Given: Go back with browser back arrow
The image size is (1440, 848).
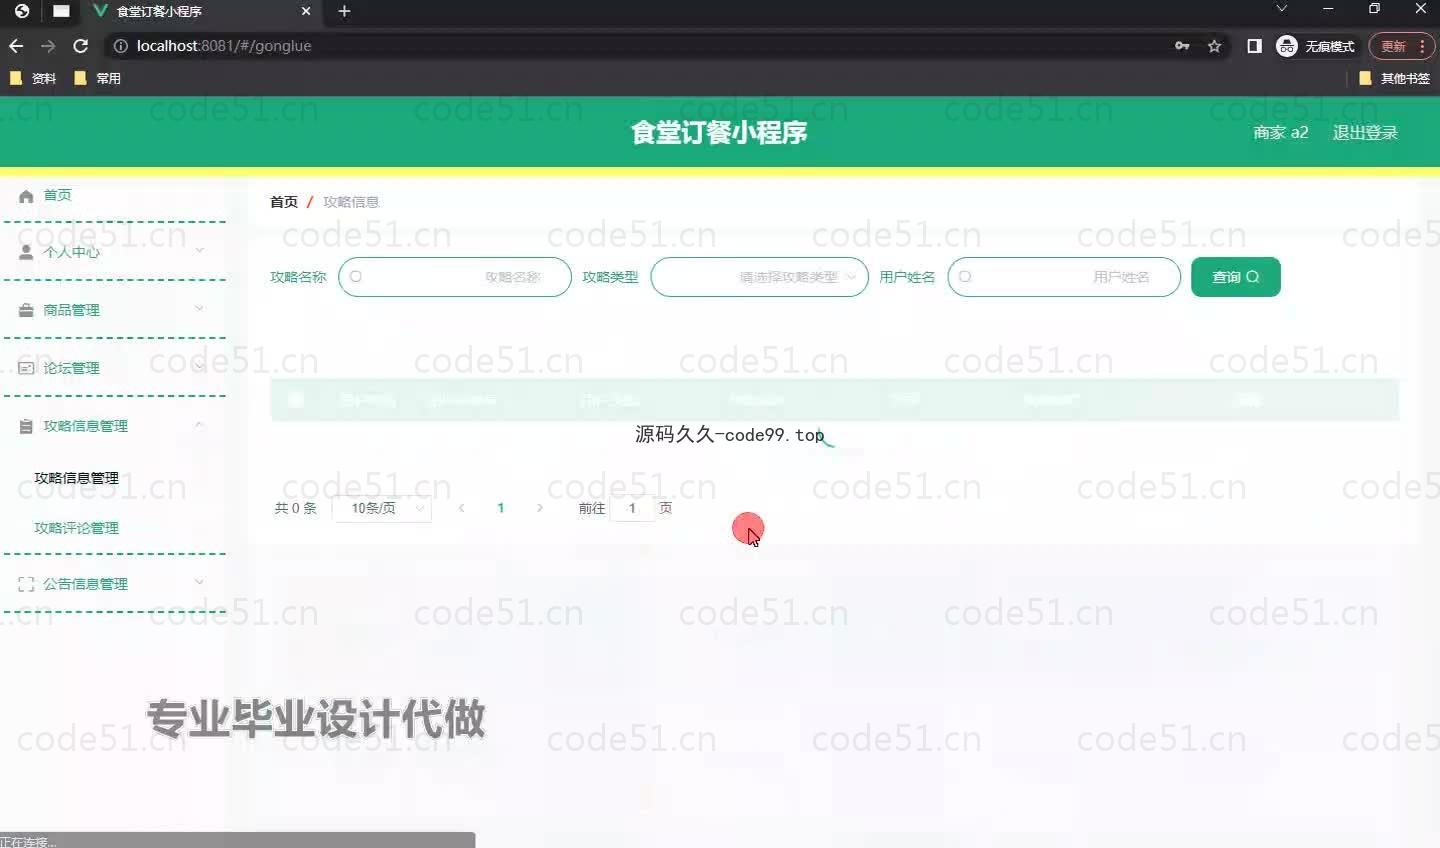Looking at the screenshot, I should click(15, 46).
